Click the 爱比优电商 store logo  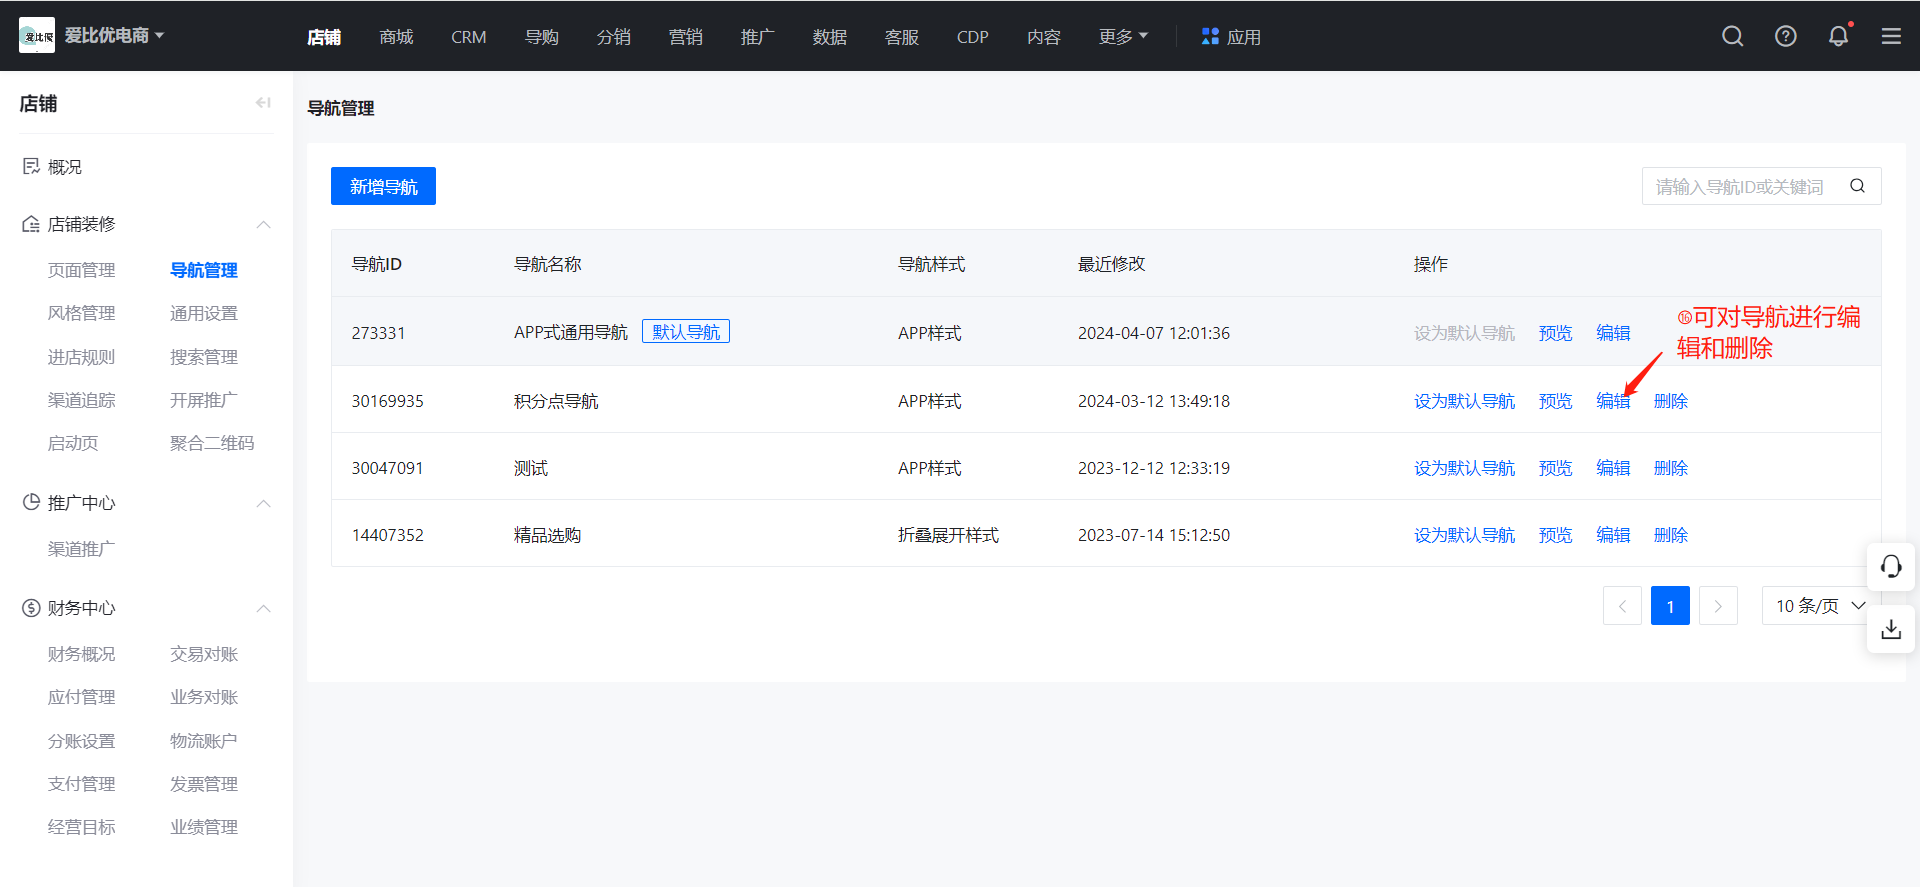point(37,36)
